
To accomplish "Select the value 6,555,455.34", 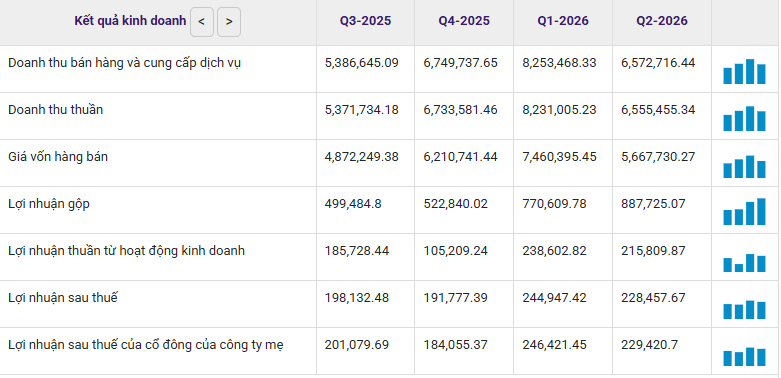I will pyautogui.click(x=658, y=110).
